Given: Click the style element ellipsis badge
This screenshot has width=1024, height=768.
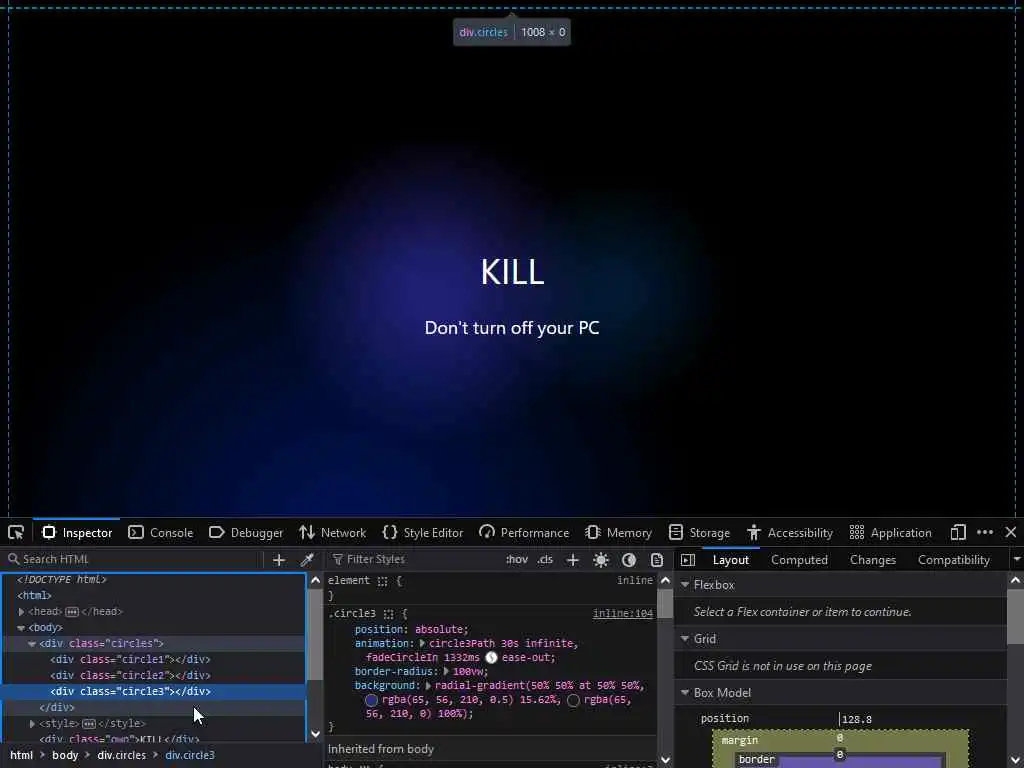Looking at the screenshot, I should (x=89, y=724).
